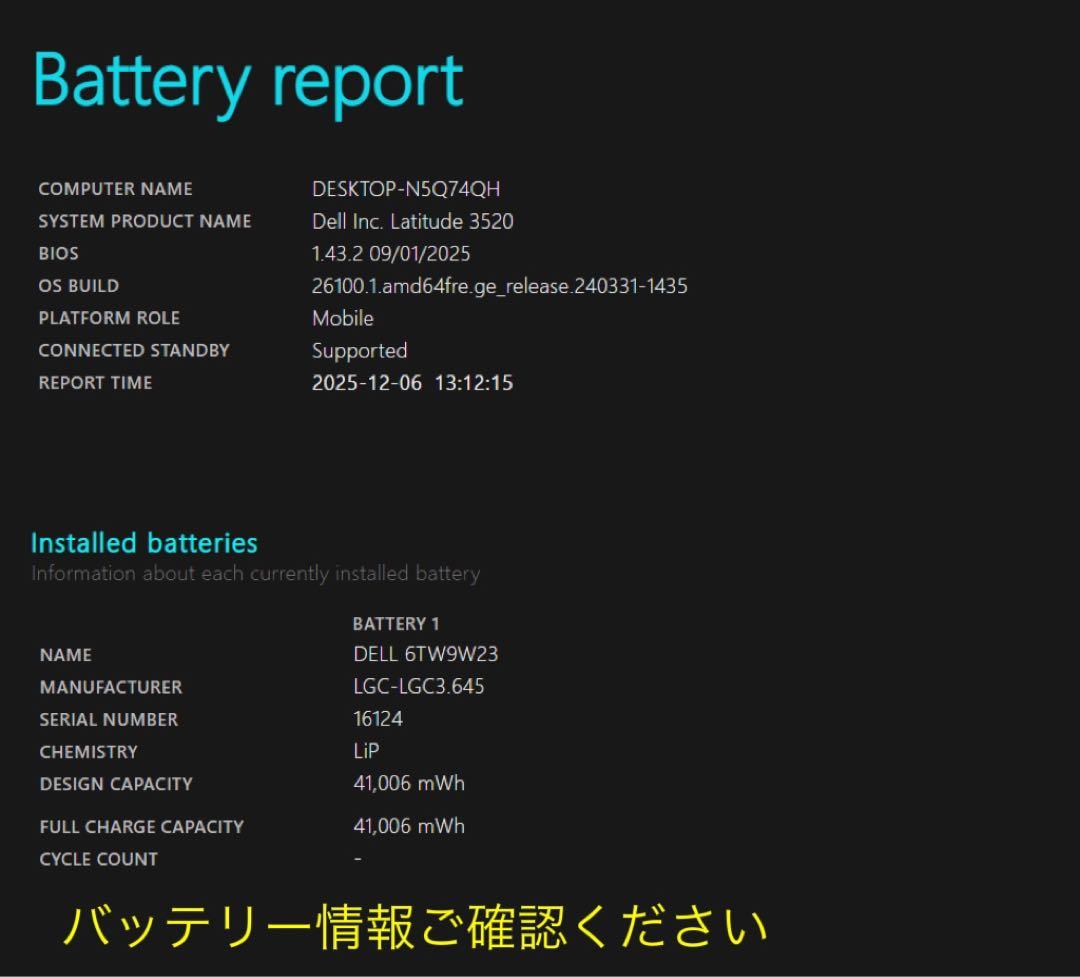Click the CYCLE COUNT dash value
The width and height of the screenshot is (1080, 977).
tap(354, 858)
